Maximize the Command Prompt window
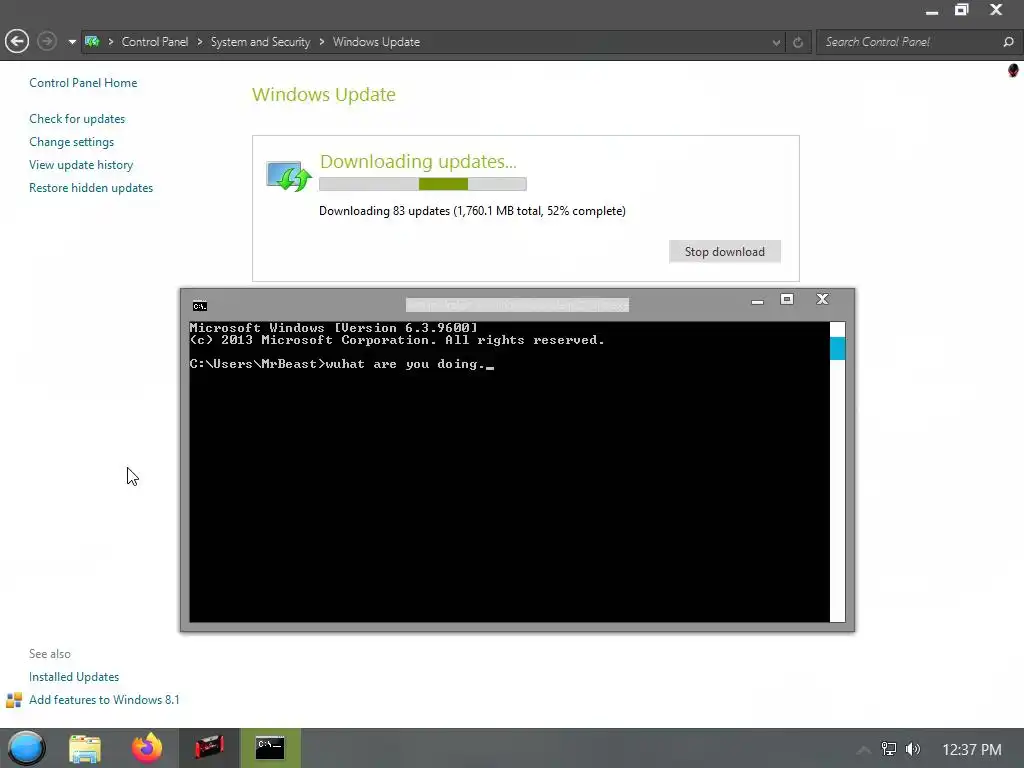Image resolution: width=1024 pixels, height=768 pixels. (787, 299)
